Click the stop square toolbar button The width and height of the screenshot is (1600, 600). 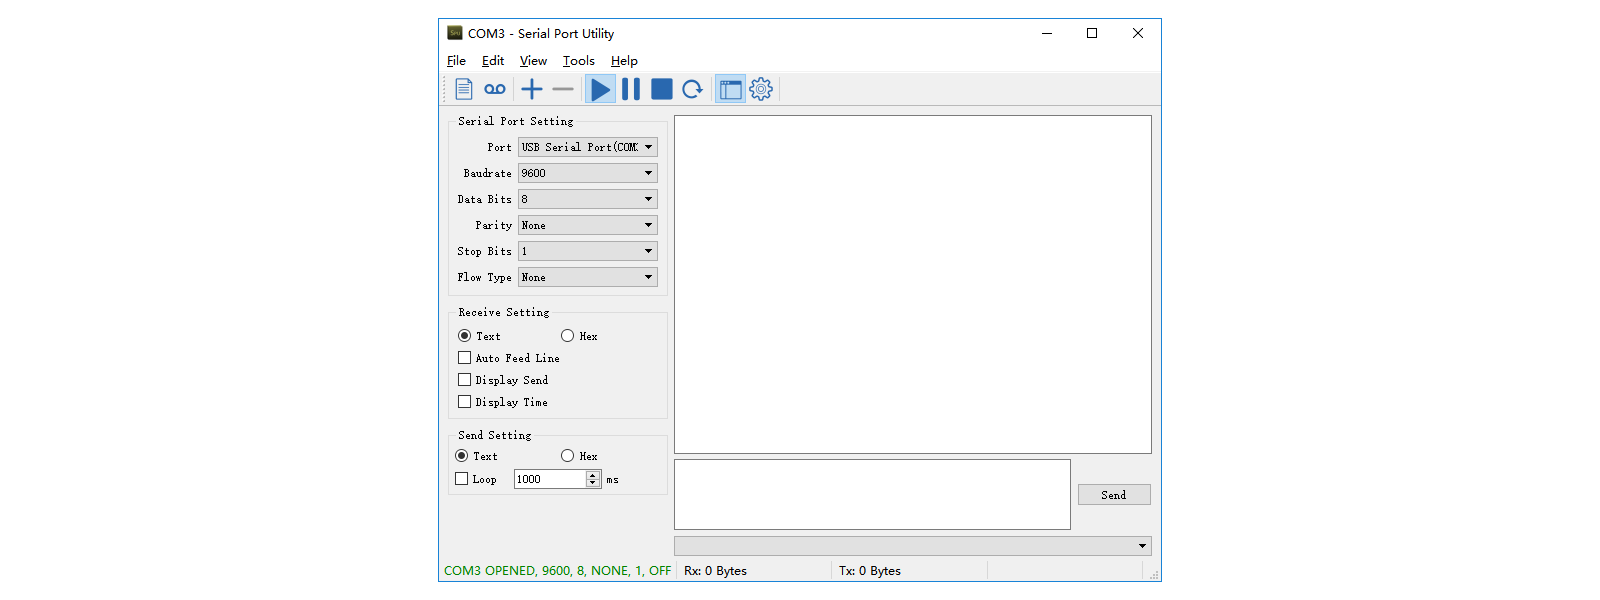click(x=662, y=89)
